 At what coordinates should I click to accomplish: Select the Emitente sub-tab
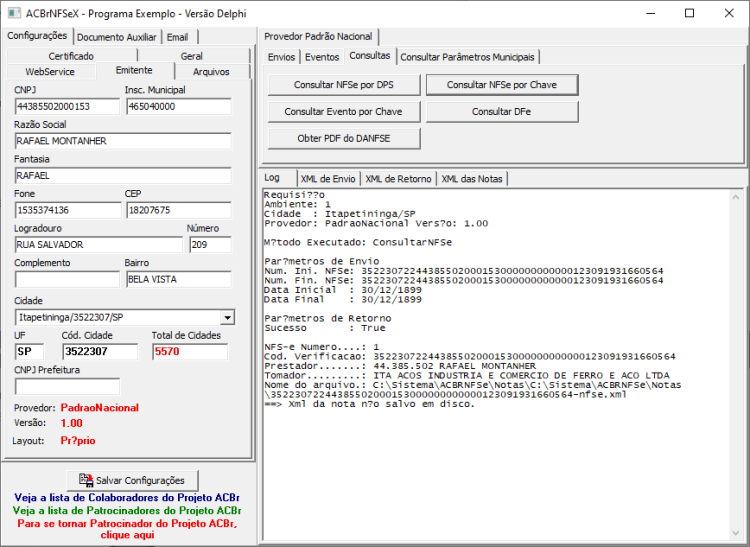click(134, 70)
